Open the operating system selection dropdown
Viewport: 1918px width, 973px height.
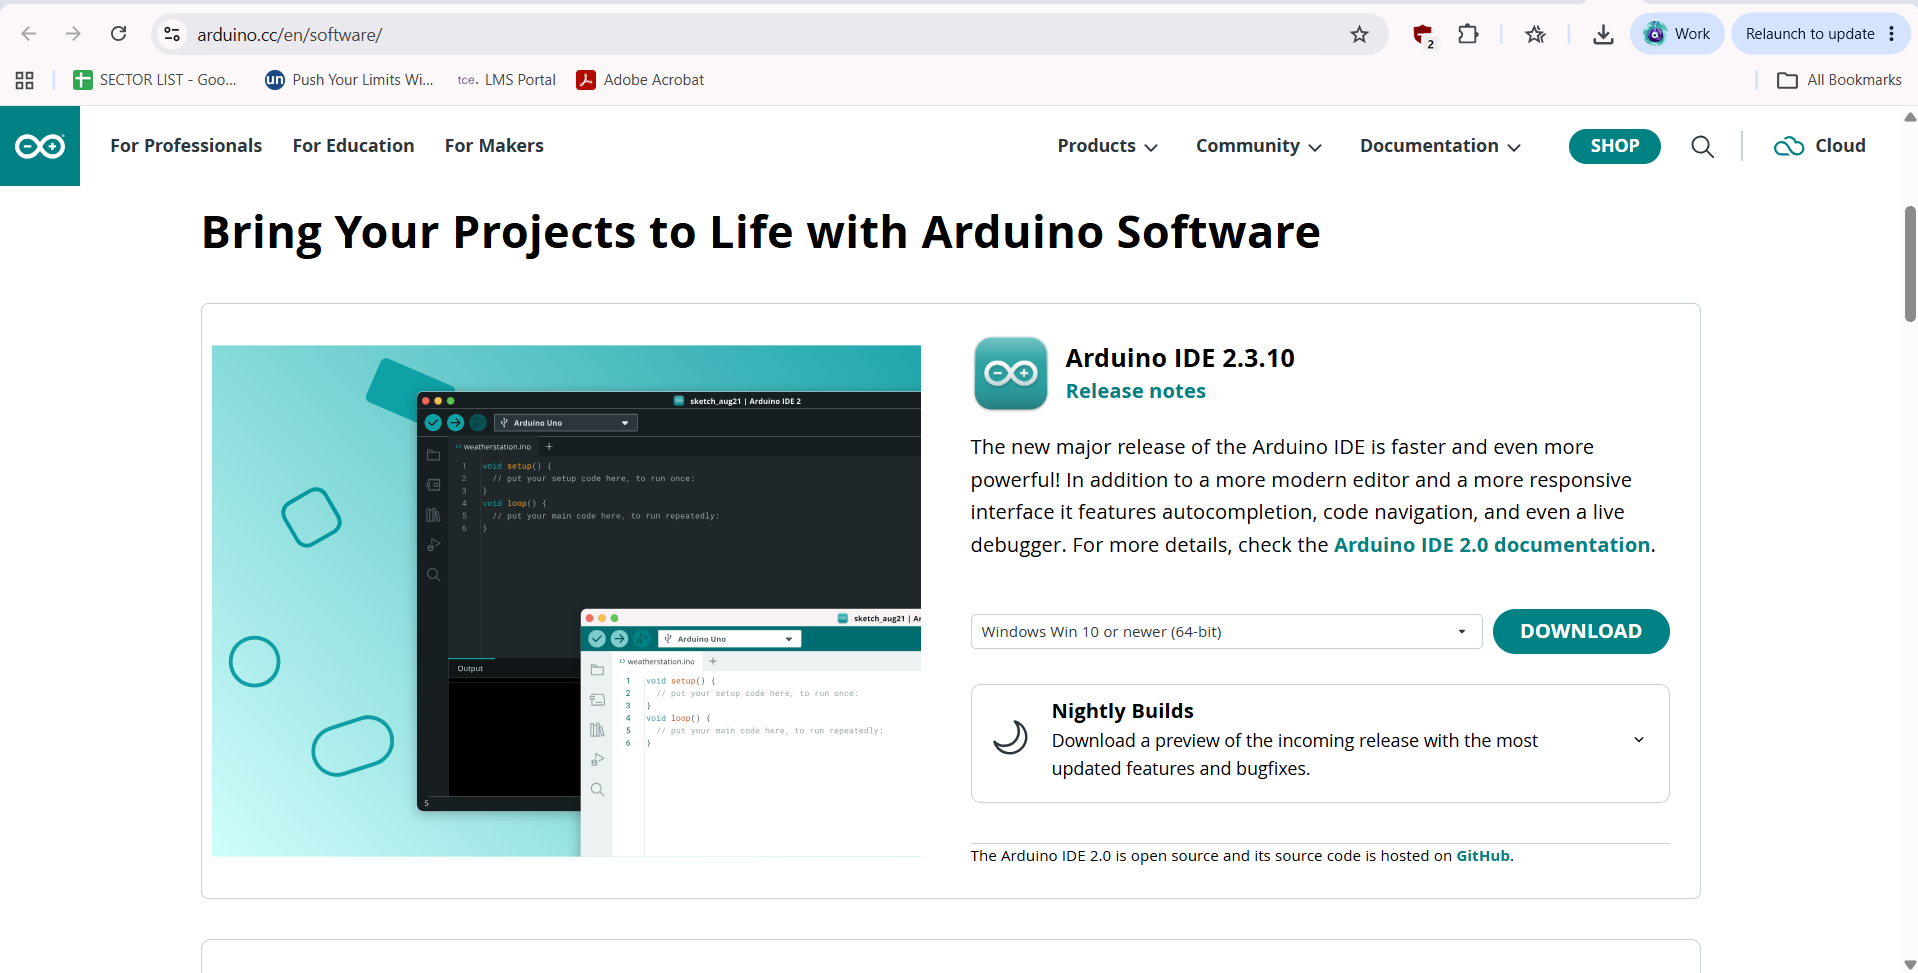[1226, 632]
